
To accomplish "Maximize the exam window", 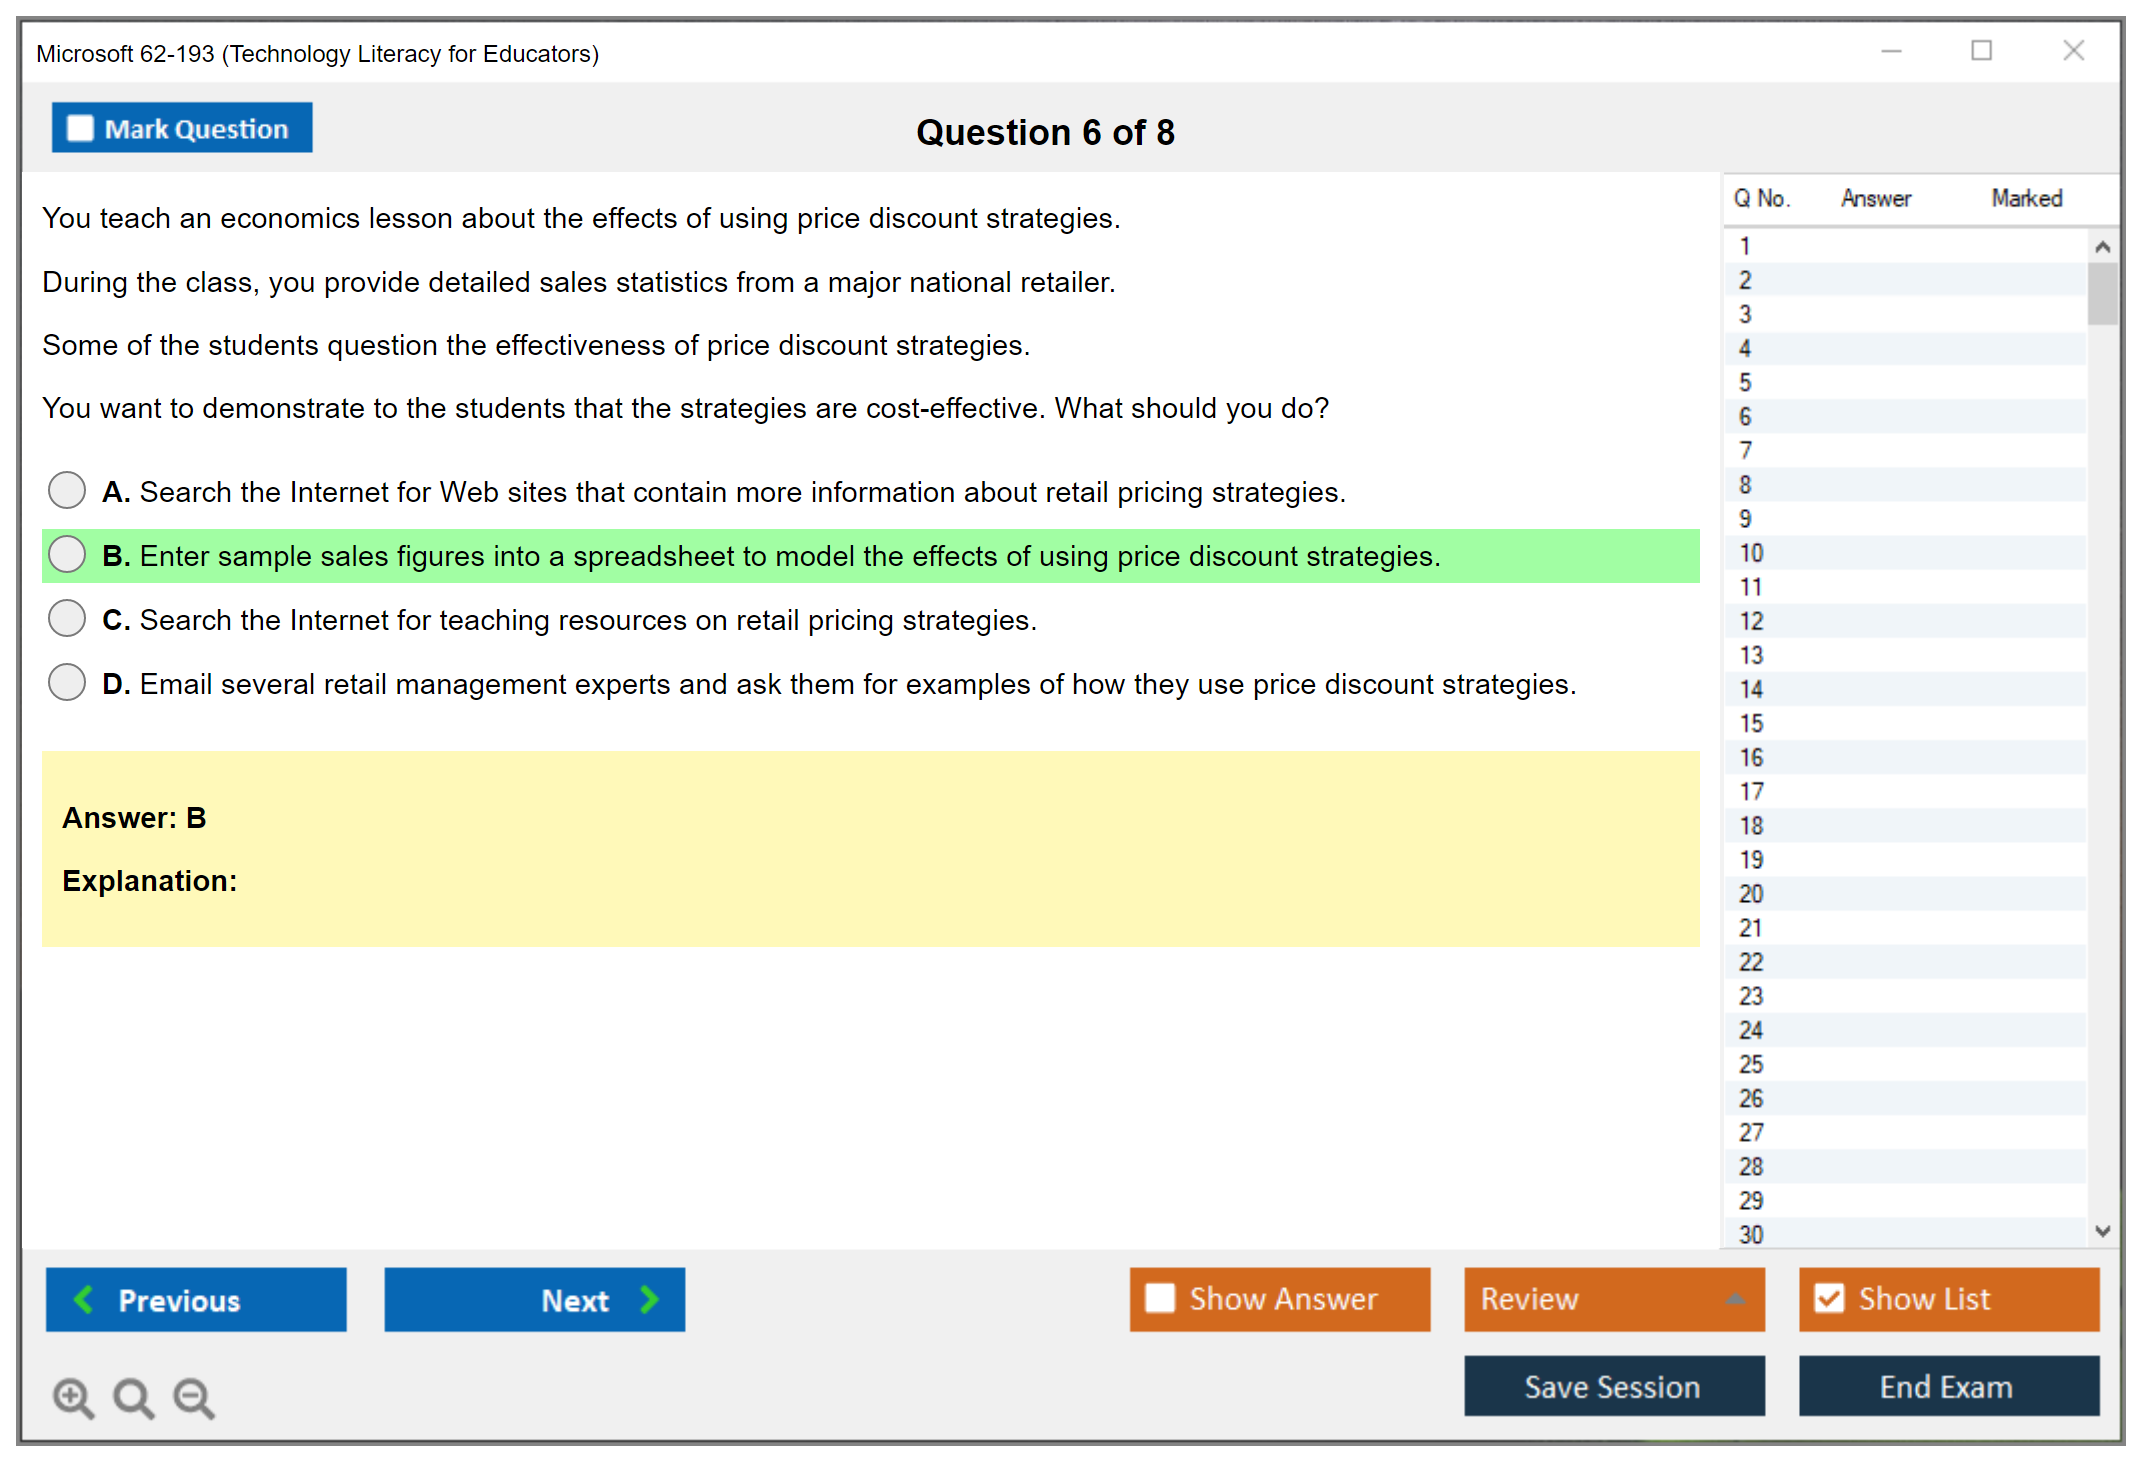I will [1981, 51].
